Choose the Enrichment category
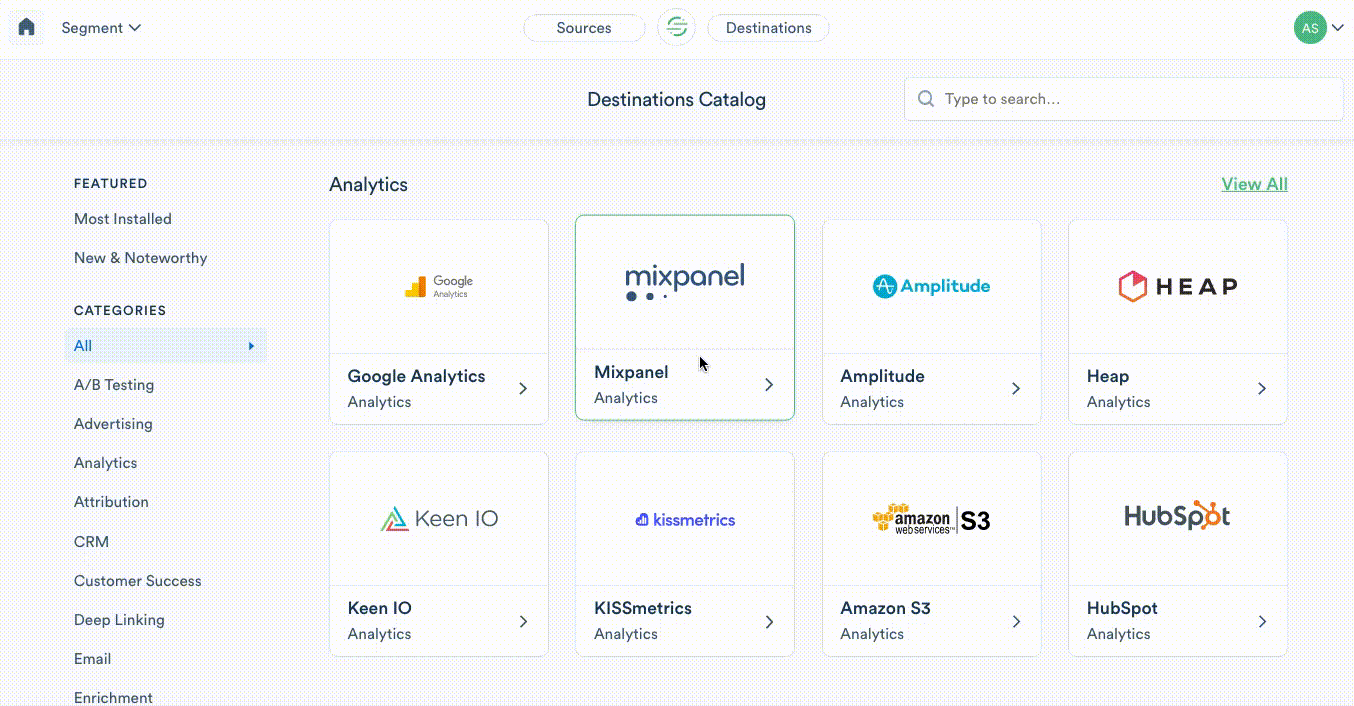The width and height of the screenshot is (1354, 706). [113, 697]
